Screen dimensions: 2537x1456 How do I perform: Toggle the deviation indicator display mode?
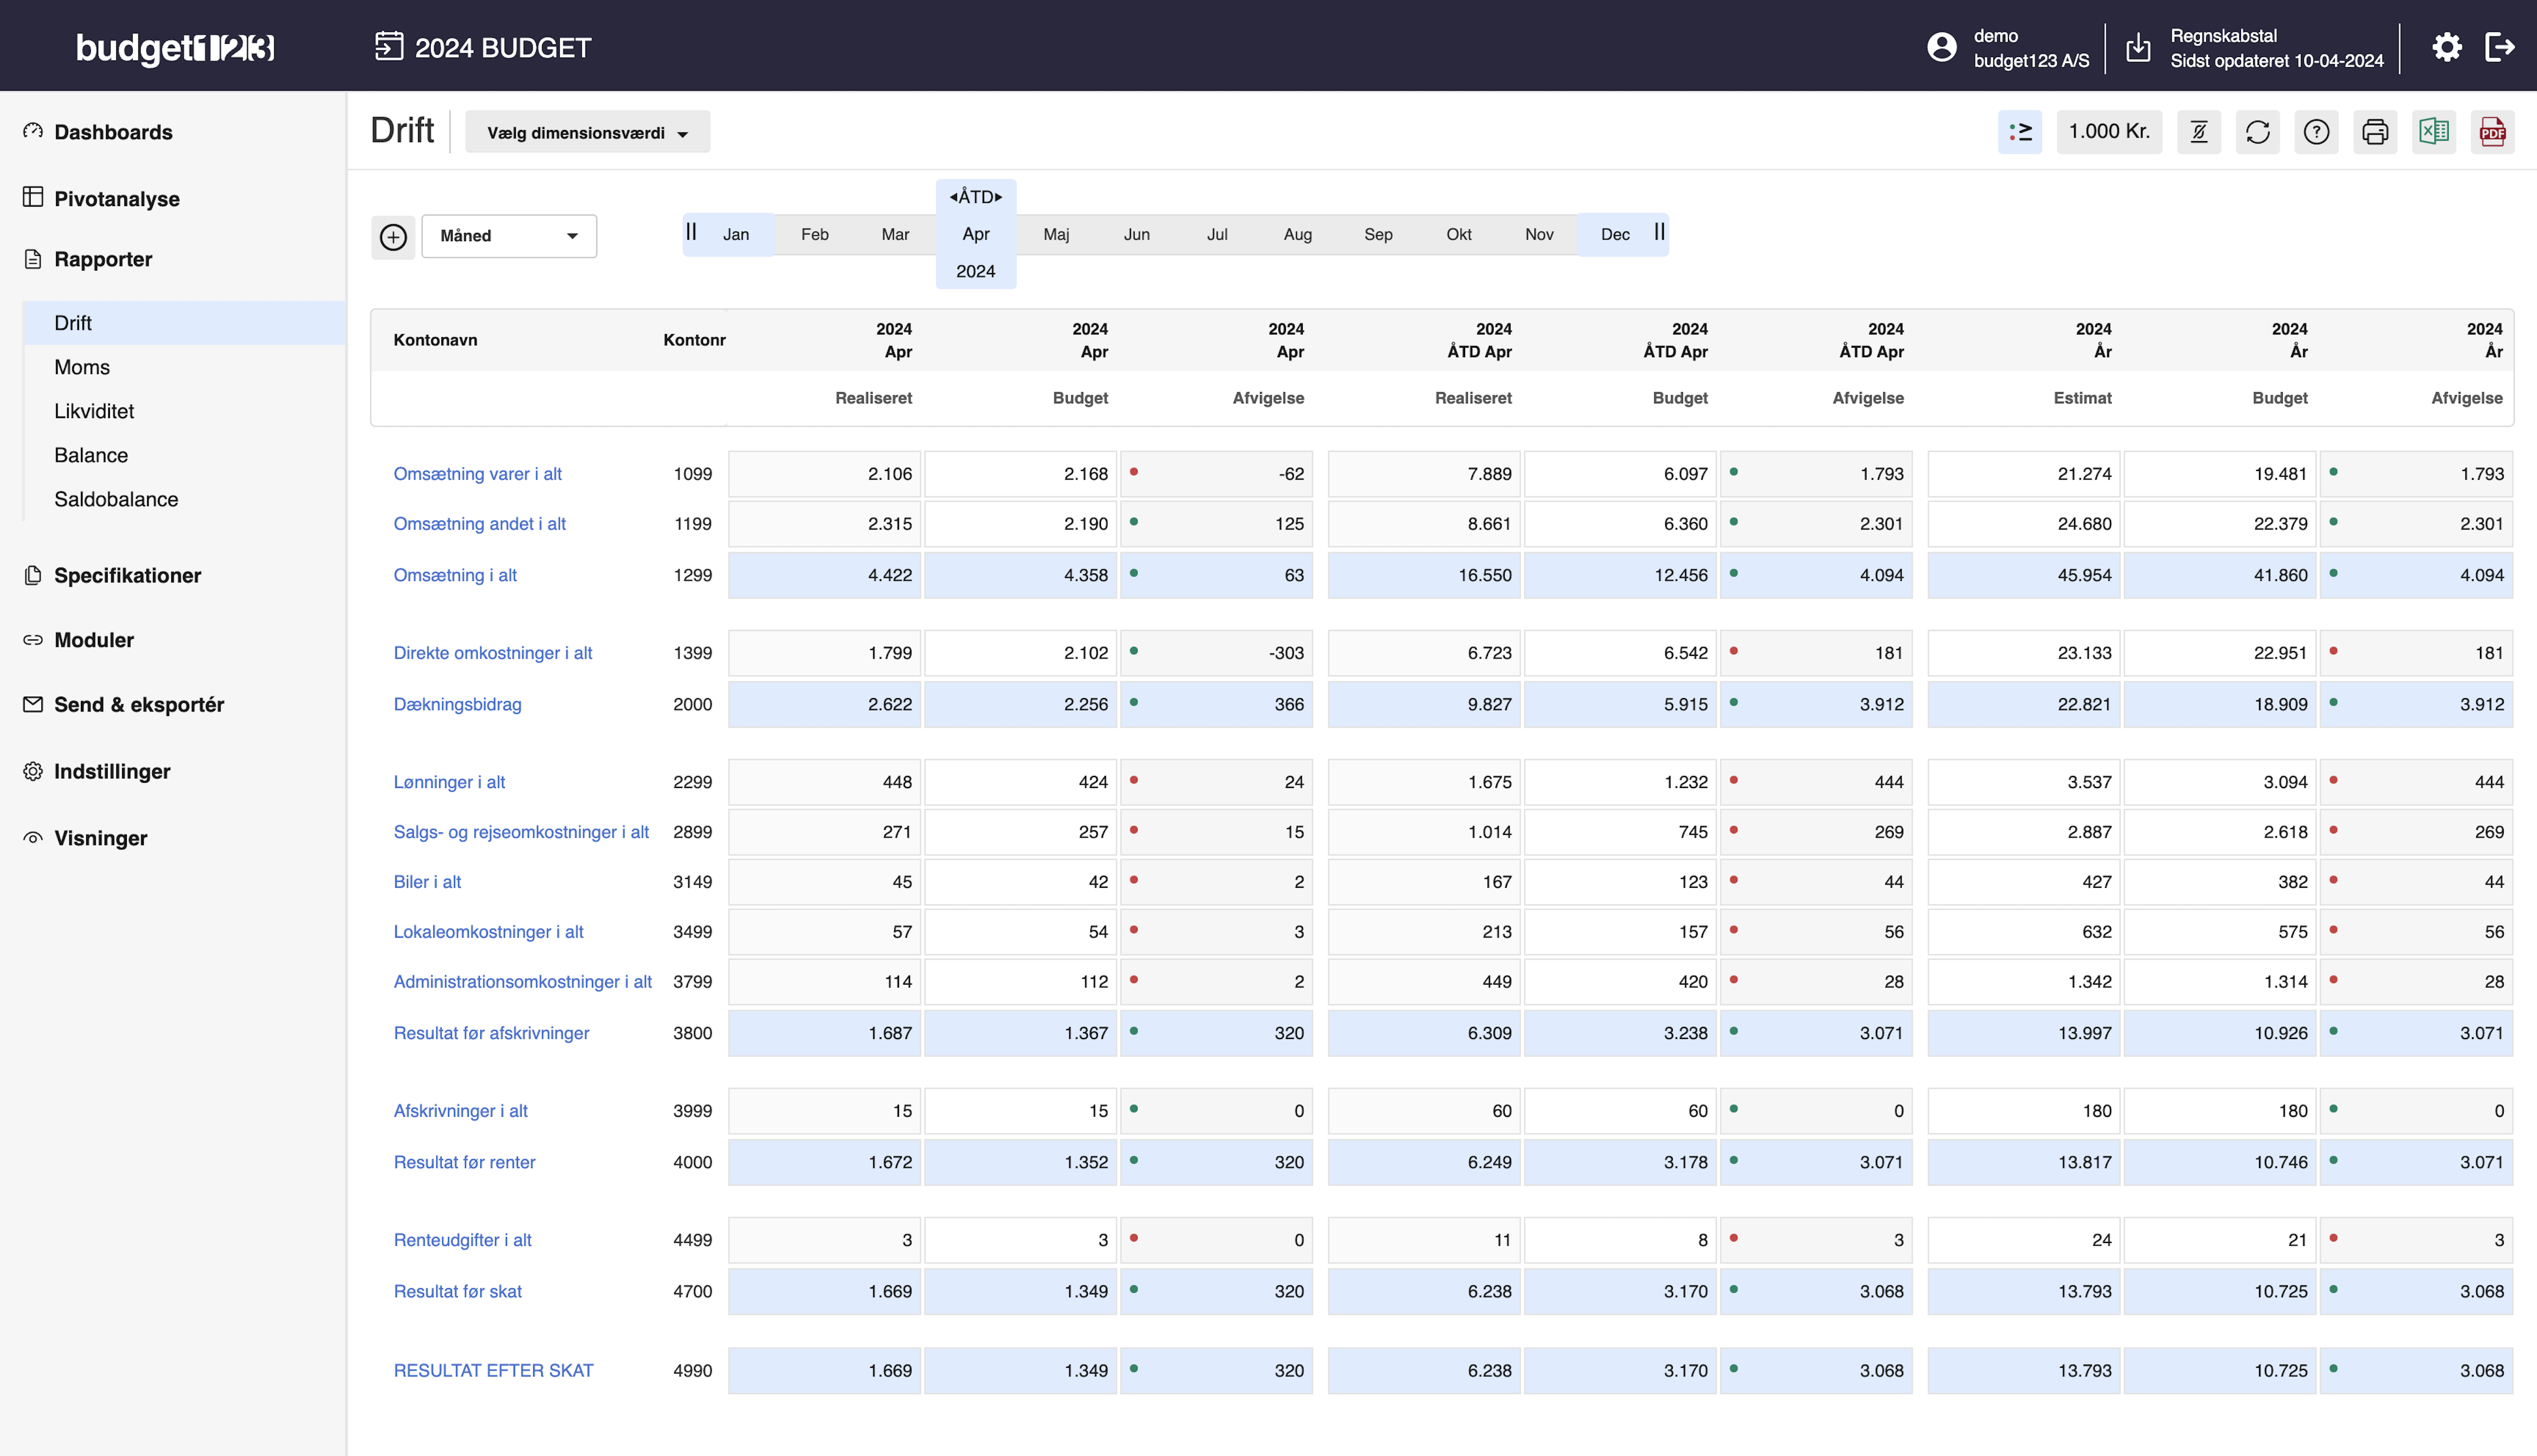(x=2020, y=131)
